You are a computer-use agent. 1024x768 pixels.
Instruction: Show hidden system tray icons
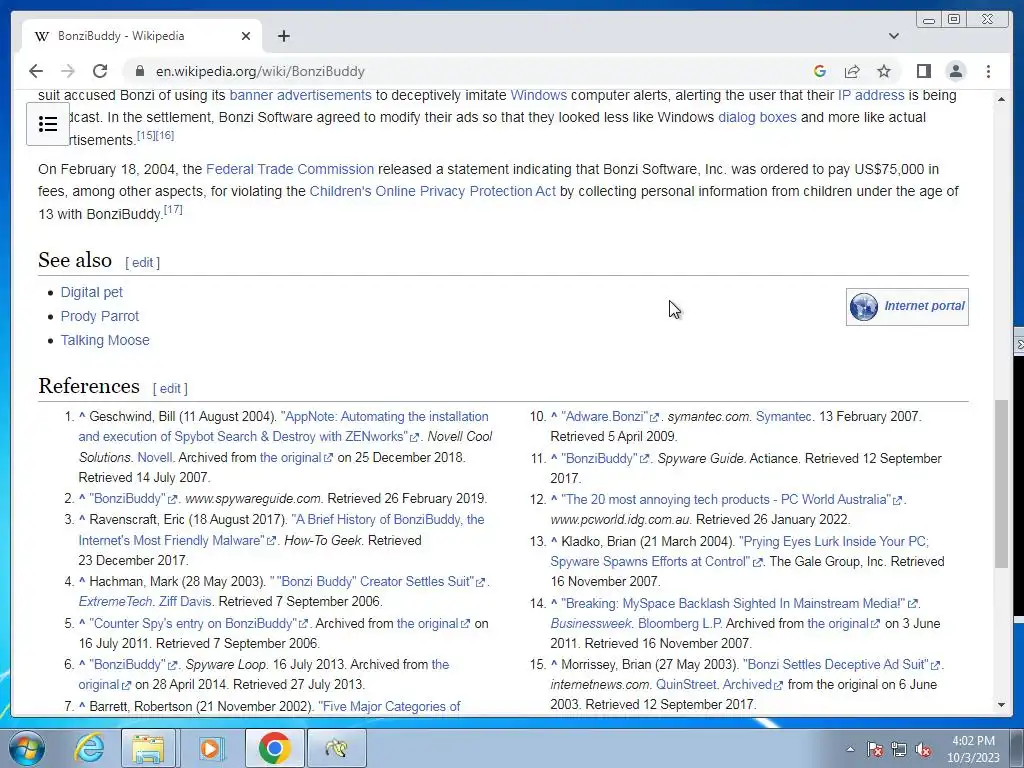click(x=850, y=749)
